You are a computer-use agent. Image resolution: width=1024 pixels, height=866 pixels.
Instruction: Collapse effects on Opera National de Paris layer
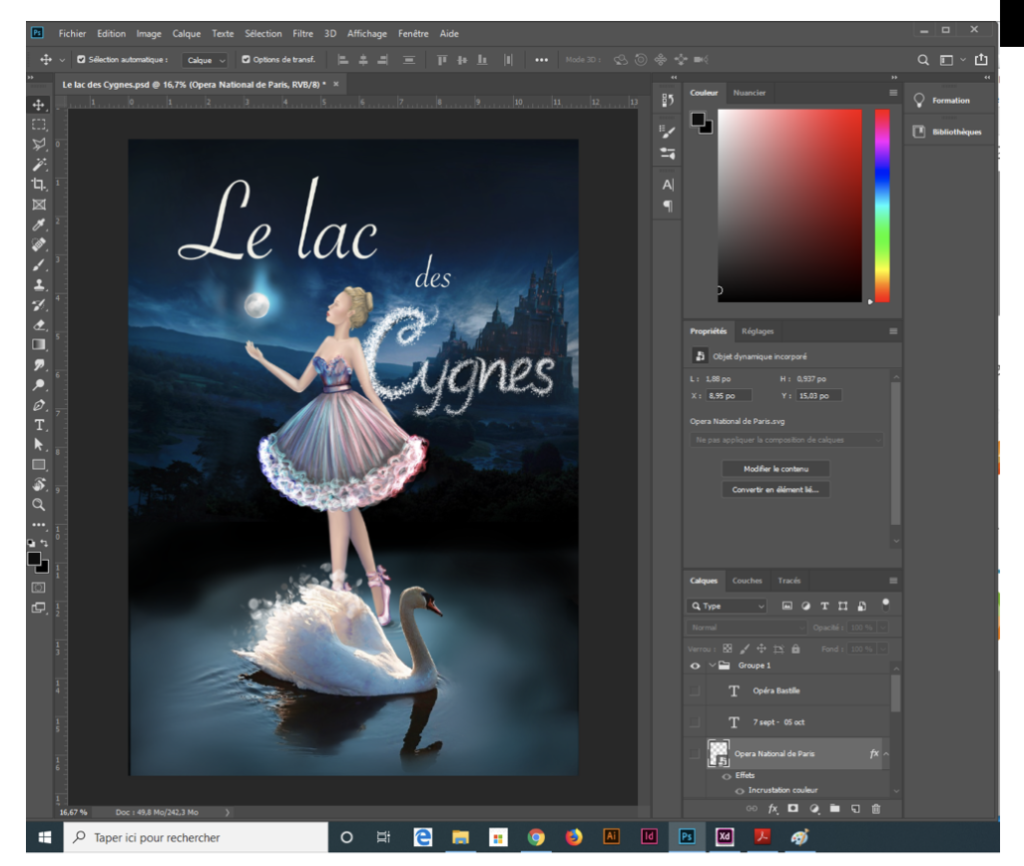click(886, 754)
